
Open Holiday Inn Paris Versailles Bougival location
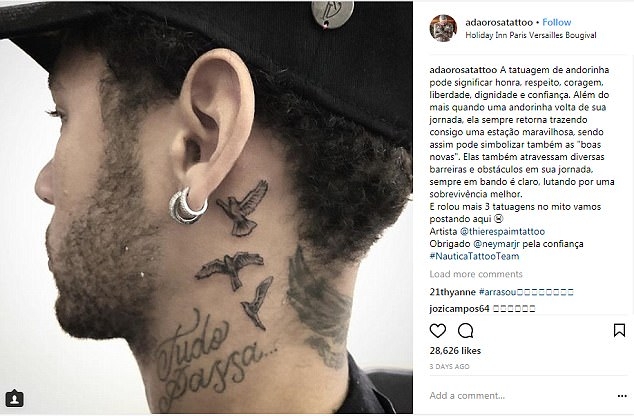[530, 35]
